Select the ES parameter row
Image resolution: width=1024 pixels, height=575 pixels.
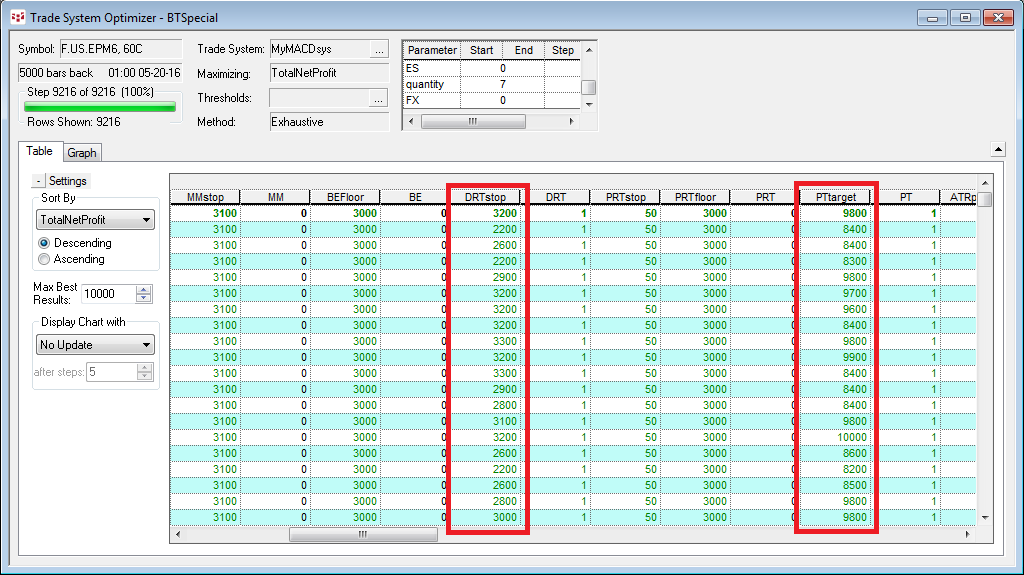tap(492, 68)
